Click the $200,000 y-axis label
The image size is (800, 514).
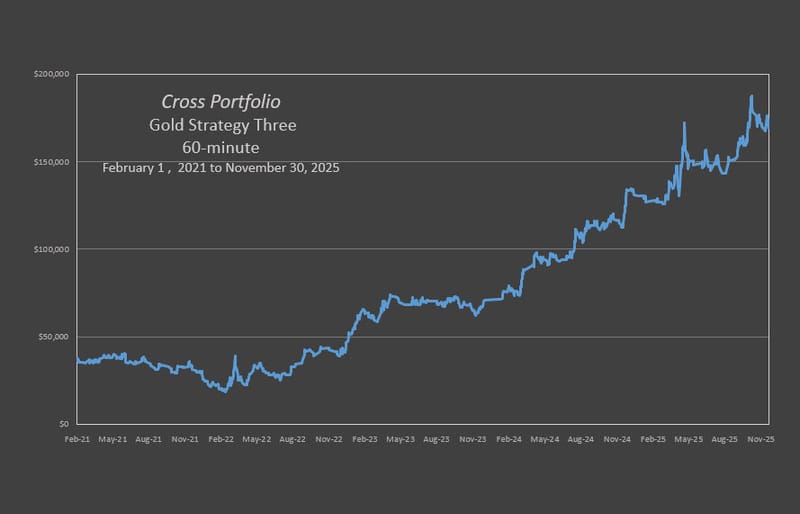pos(50,74)
